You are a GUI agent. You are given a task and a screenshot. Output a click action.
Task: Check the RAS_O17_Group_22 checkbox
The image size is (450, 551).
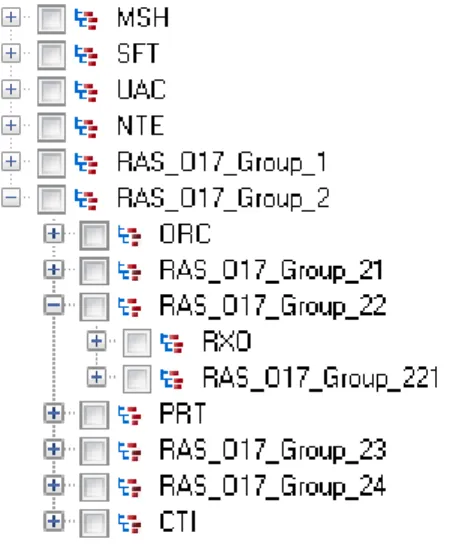(x=94, y=307)
